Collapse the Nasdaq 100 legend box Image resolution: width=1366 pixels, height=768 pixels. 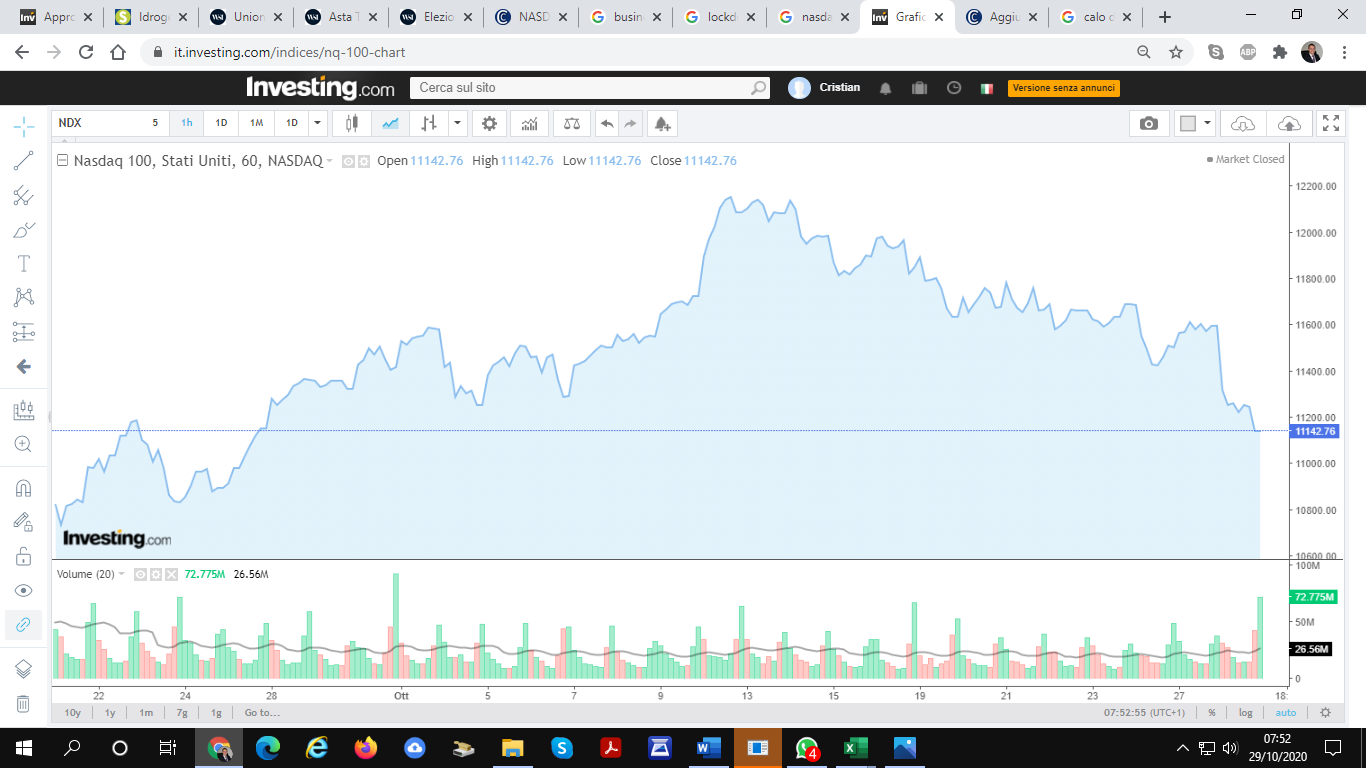tap(63, 161)
